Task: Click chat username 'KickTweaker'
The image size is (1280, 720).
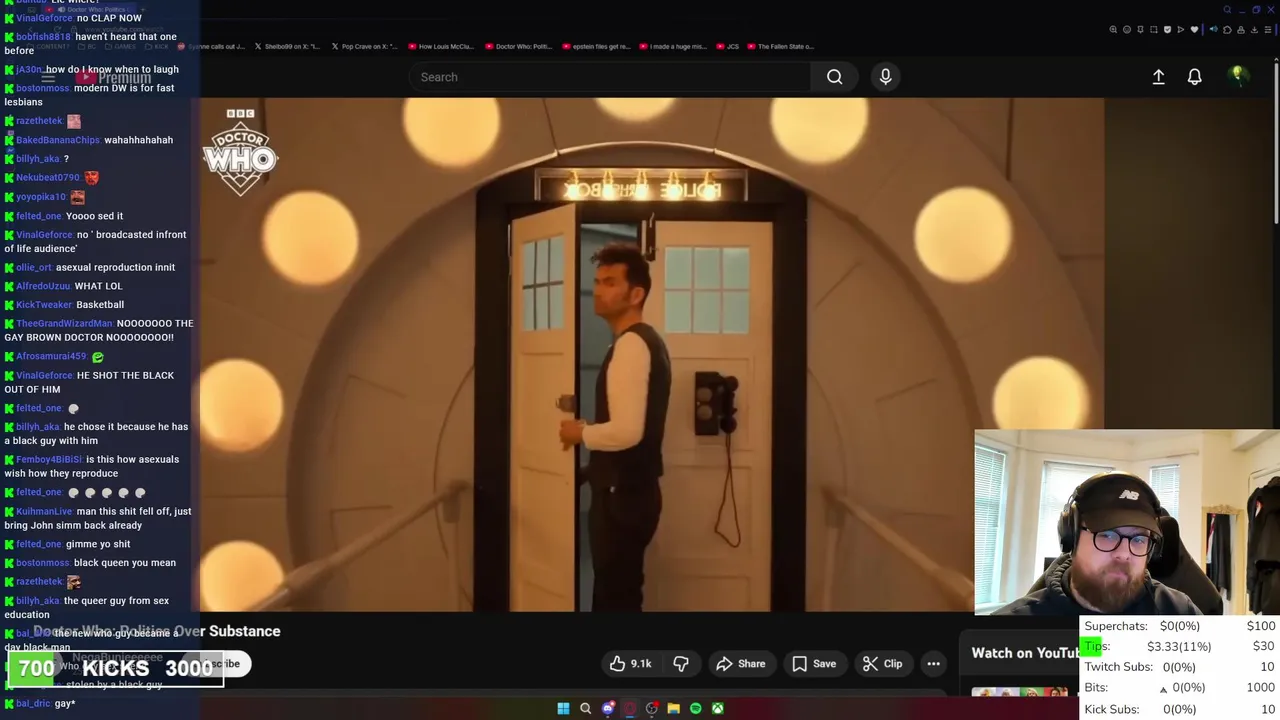Action: pyautogui.click(x=44, y=305)
